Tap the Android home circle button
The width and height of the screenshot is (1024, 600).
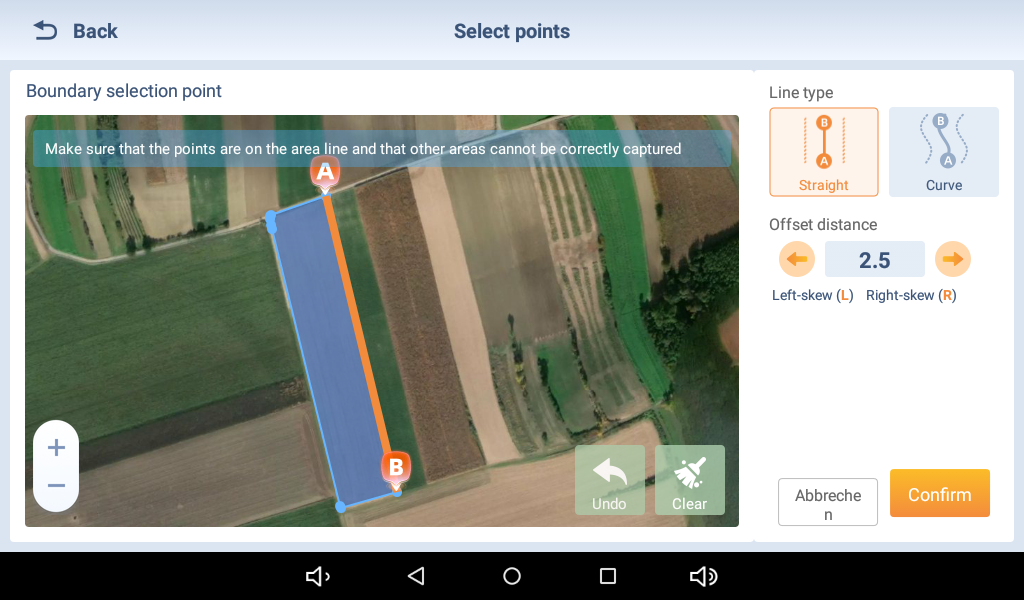[512, 576]
